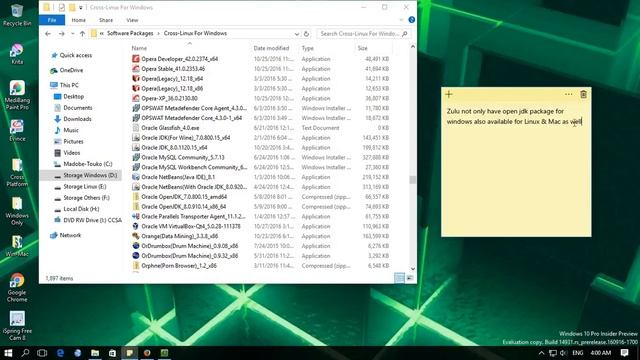Go forward in File Explorer
Viewport: 640px width, 360px height.
[62, 33]
